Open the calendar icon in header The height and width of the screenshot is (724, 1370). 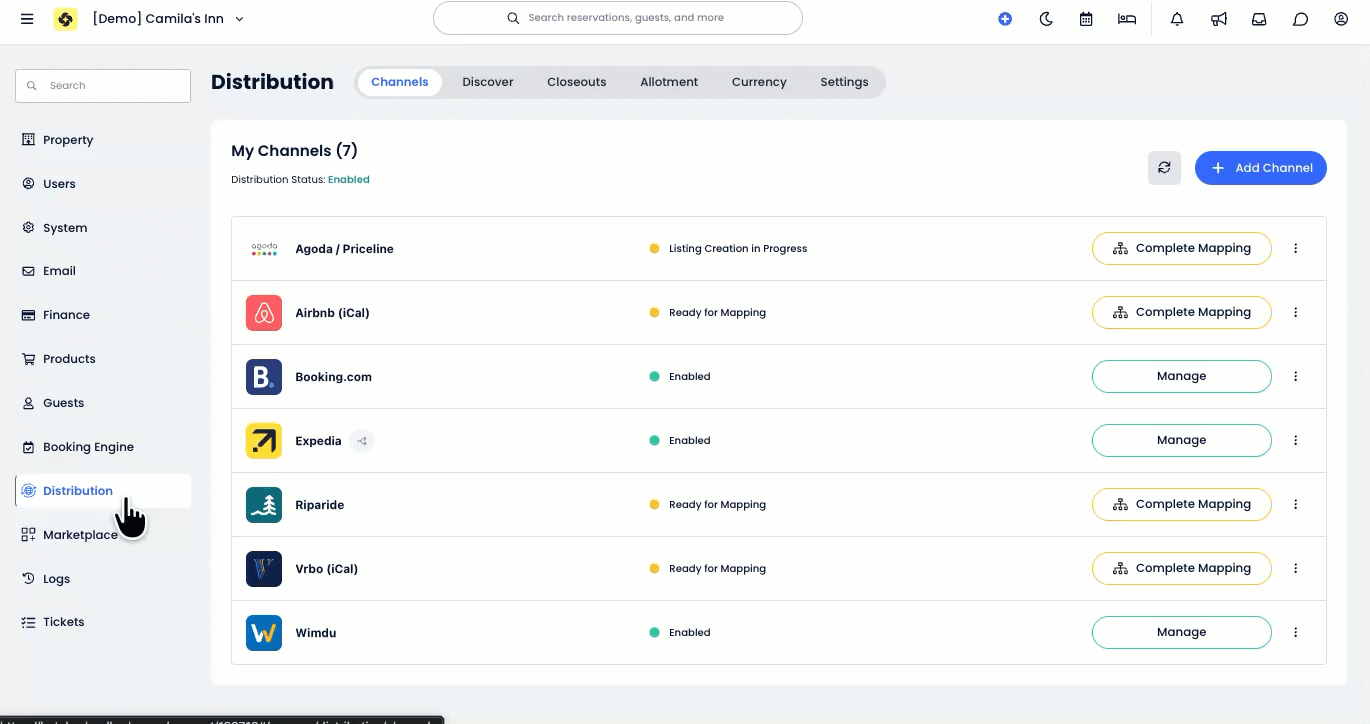click(x=1086, y=19)
